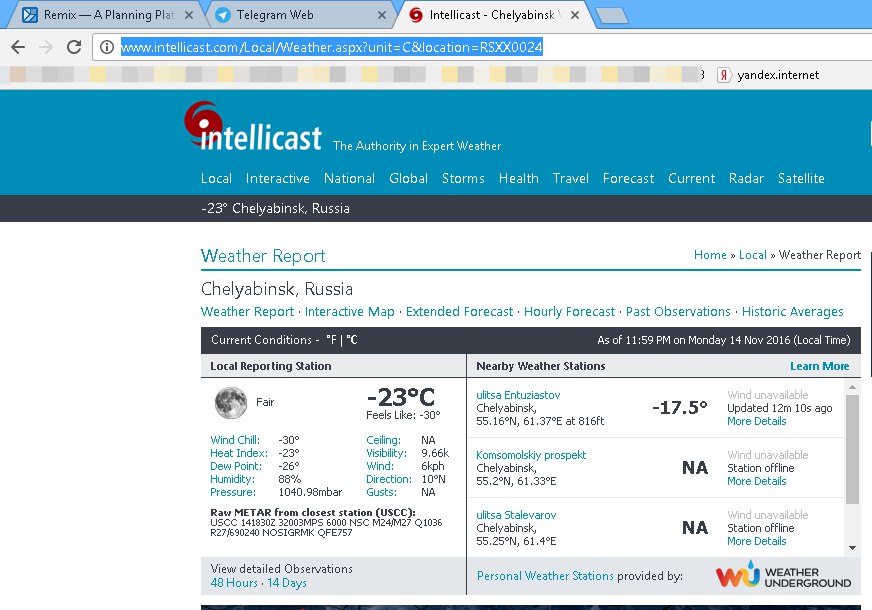Click the Dew Point label
The height and width of the screenshot is (610, 872).
coord(236,466)
